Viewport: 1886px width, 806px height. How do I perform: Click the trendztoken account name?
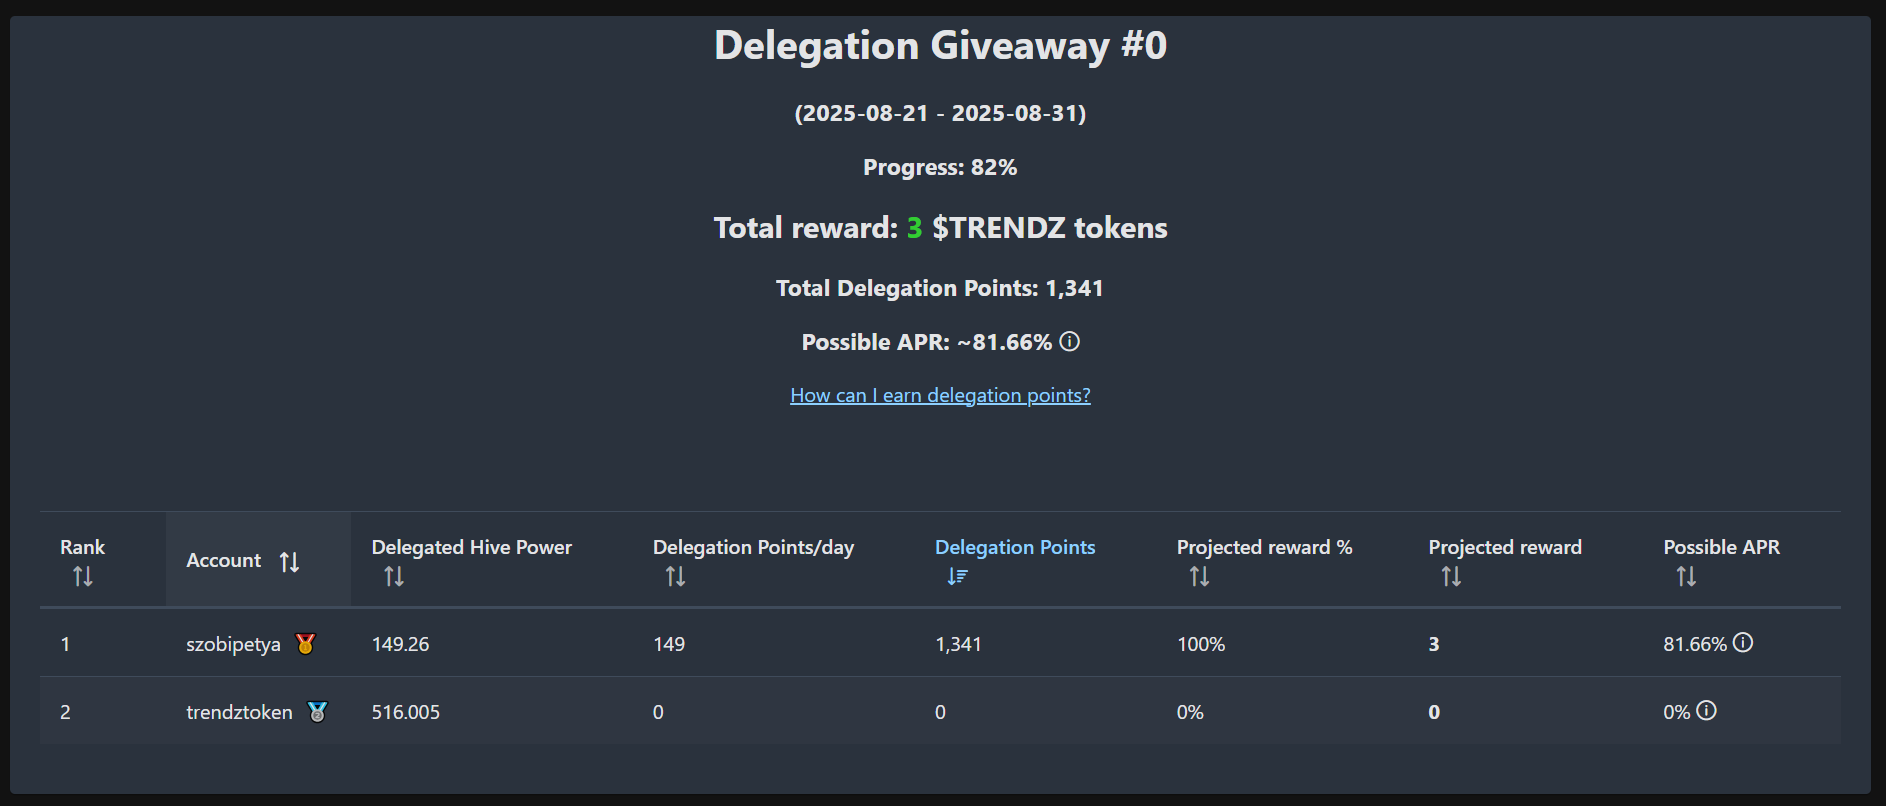coord(239,713)
